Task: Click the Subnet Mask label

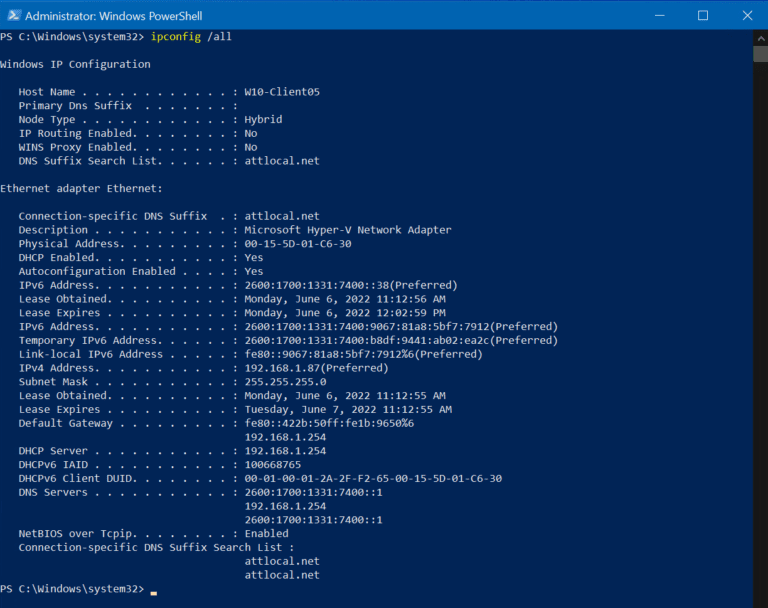Action: pos(53,382)
